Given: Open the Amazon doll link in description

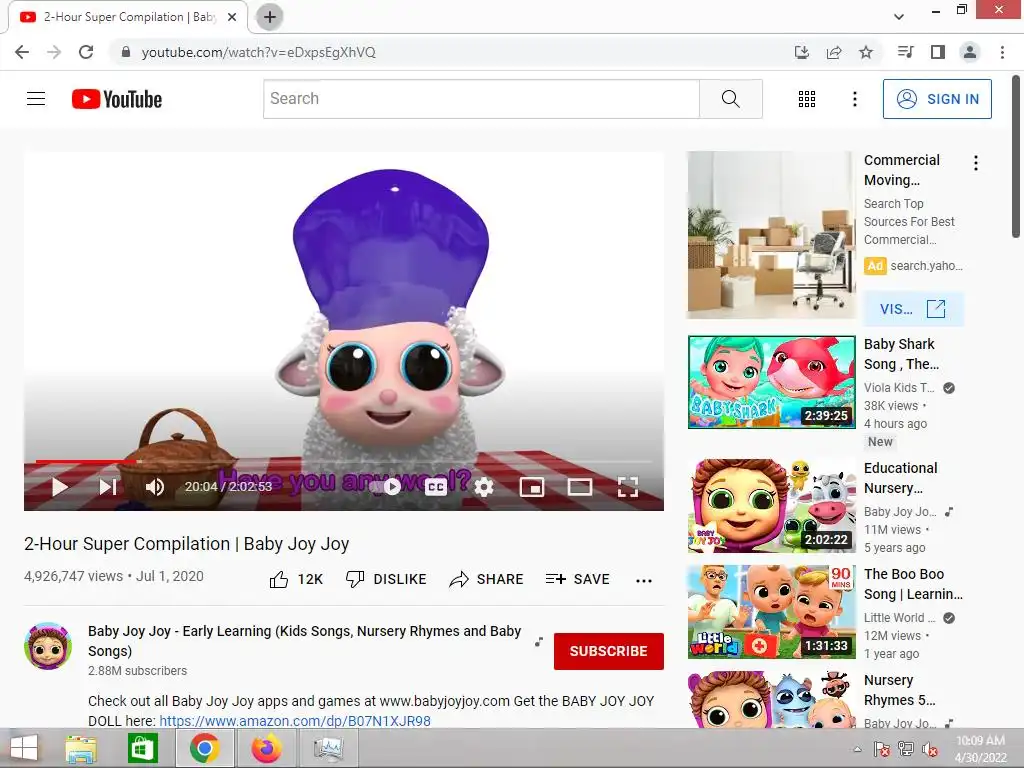Looking at the screenshot, I should pos(295,720).
